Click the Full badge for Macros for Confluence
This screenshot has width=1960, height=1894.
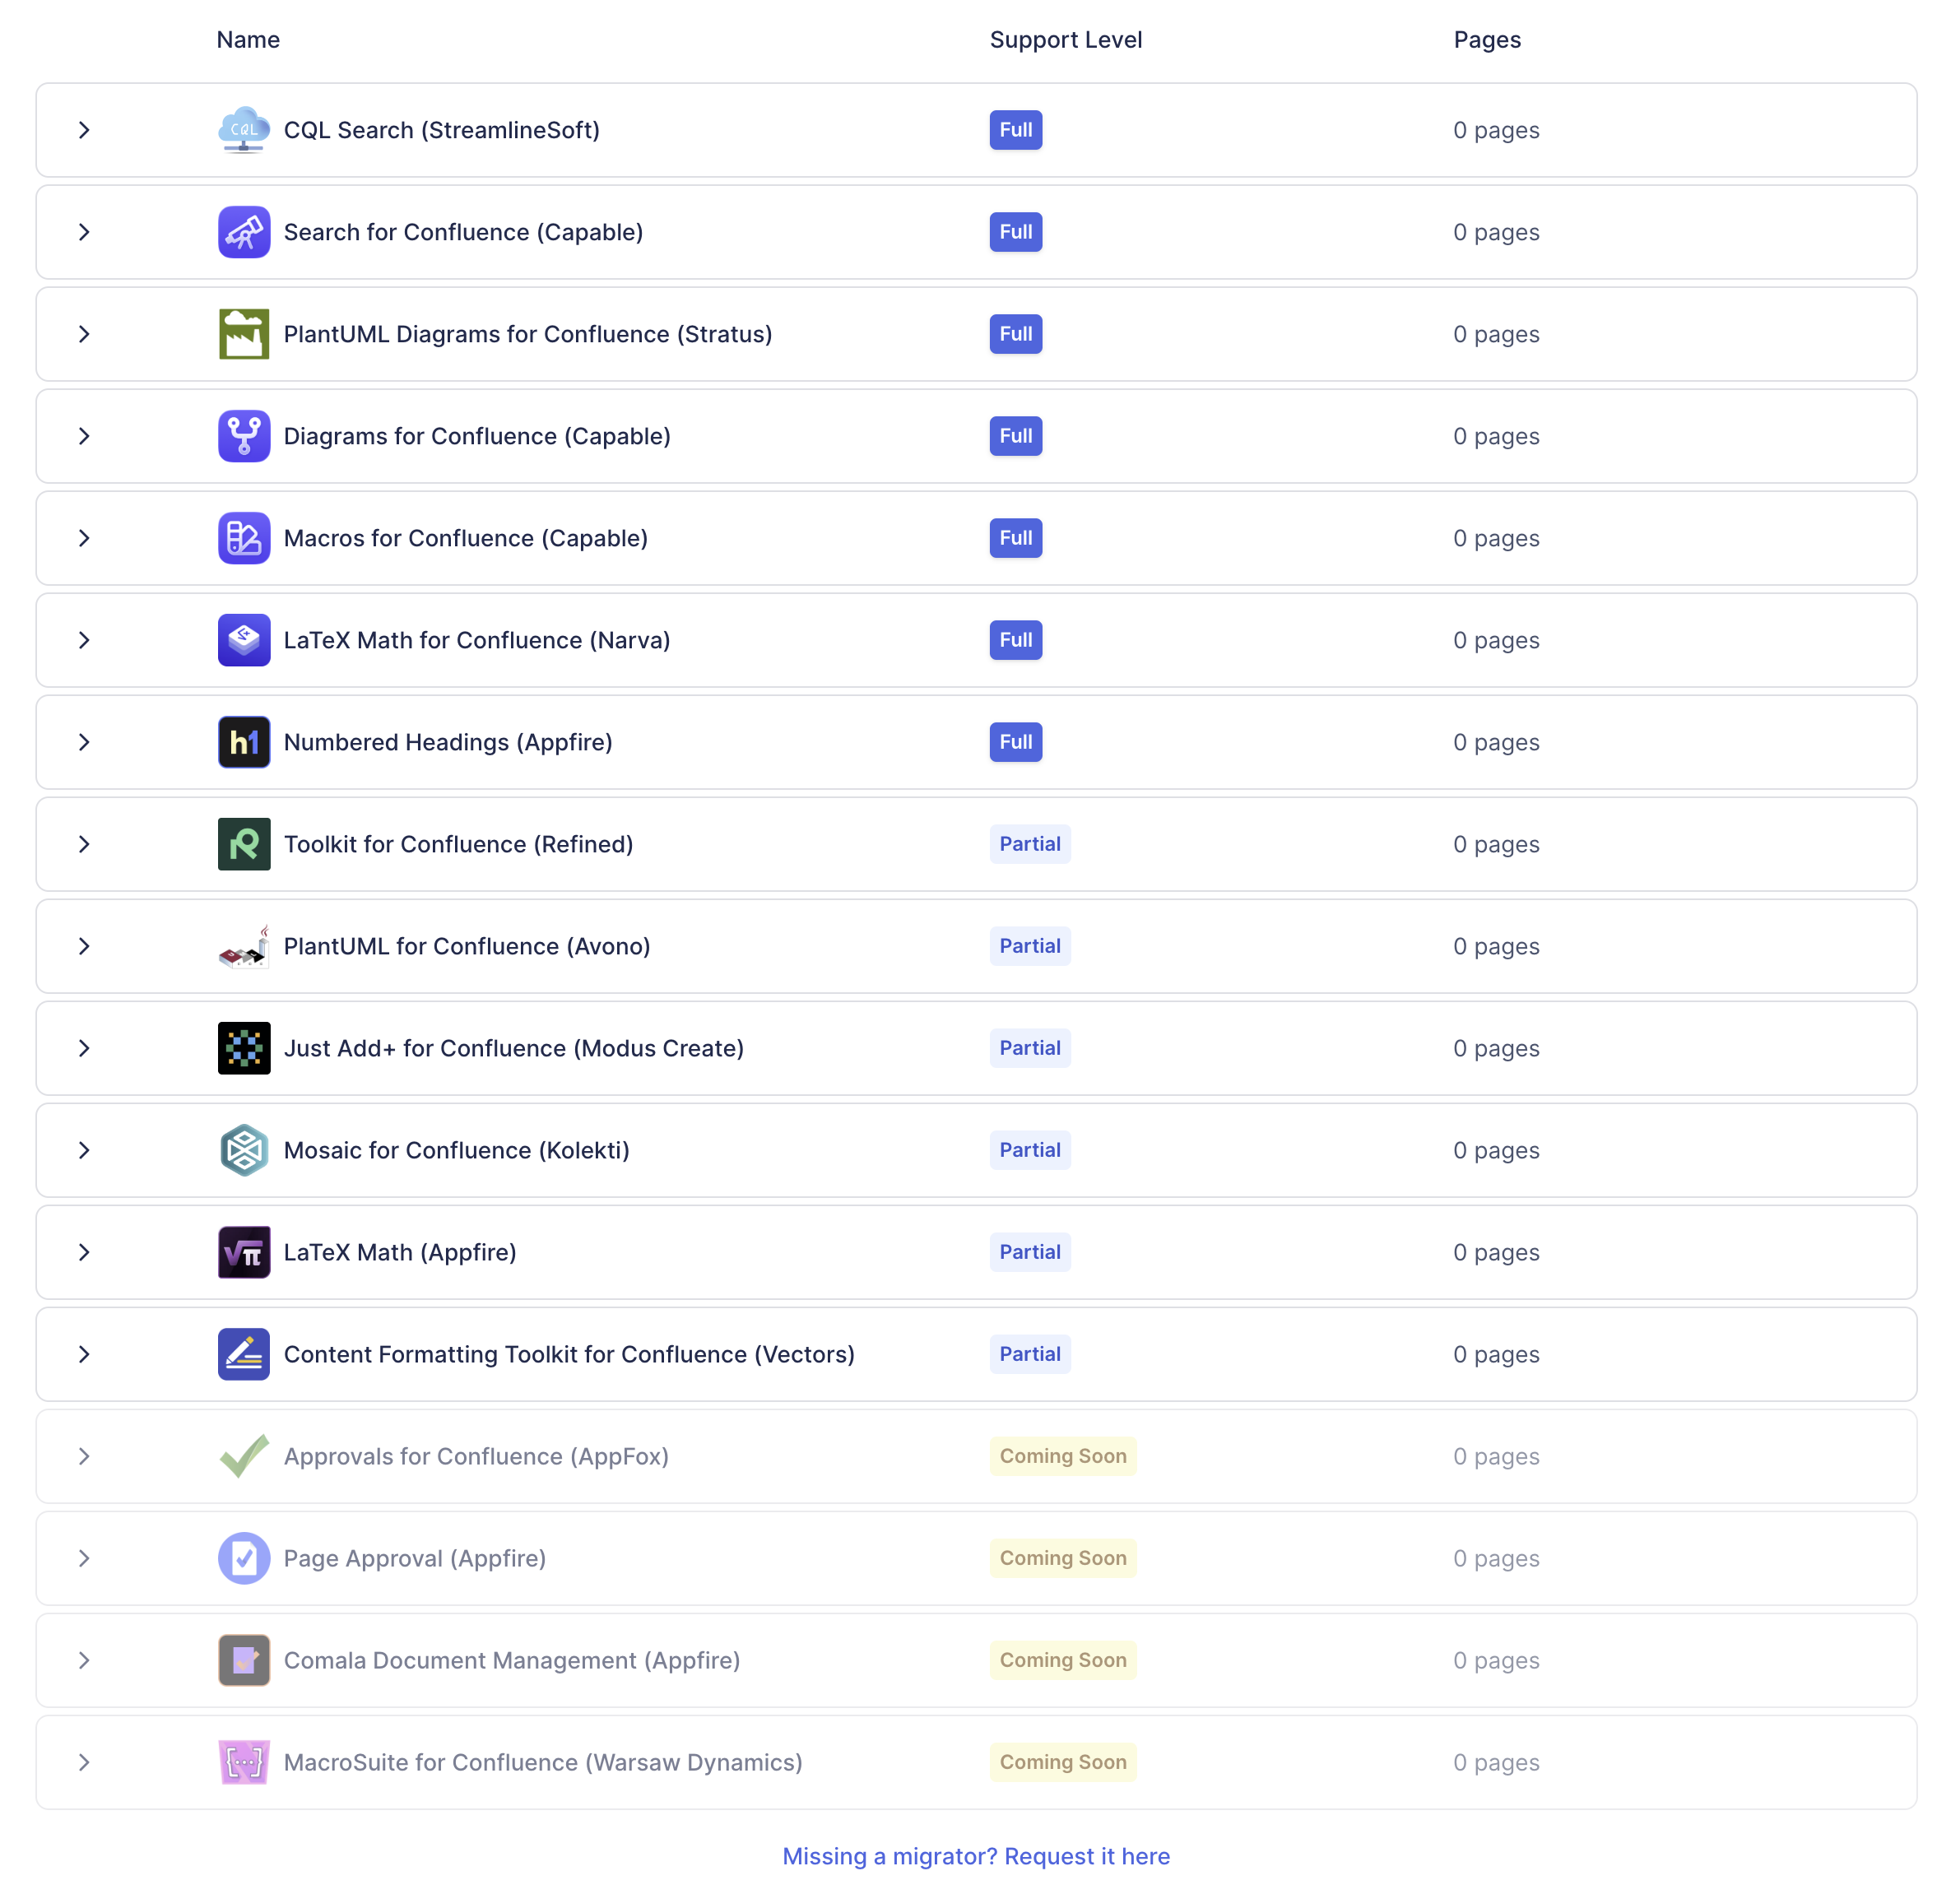(1015, 538)
